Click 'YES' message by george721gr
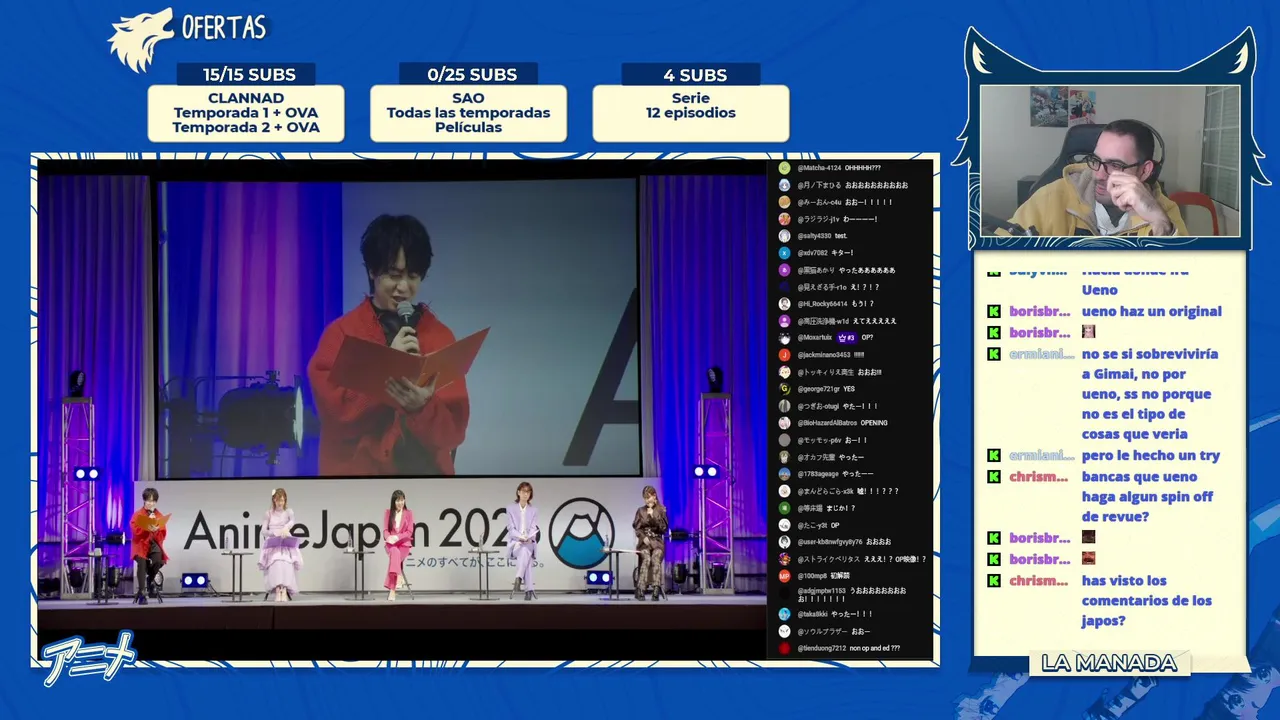Screen dimensions: 1280x720 tap(849, 389)
